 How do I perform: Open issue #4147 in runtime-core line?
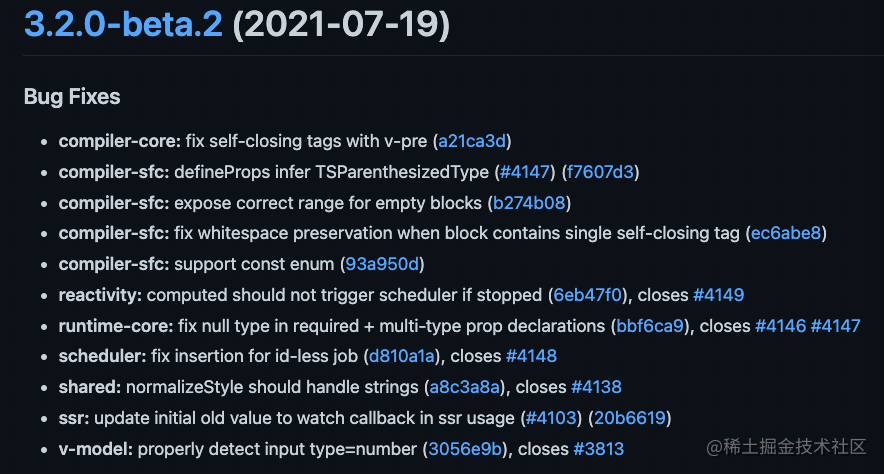(x=836, y=326)
